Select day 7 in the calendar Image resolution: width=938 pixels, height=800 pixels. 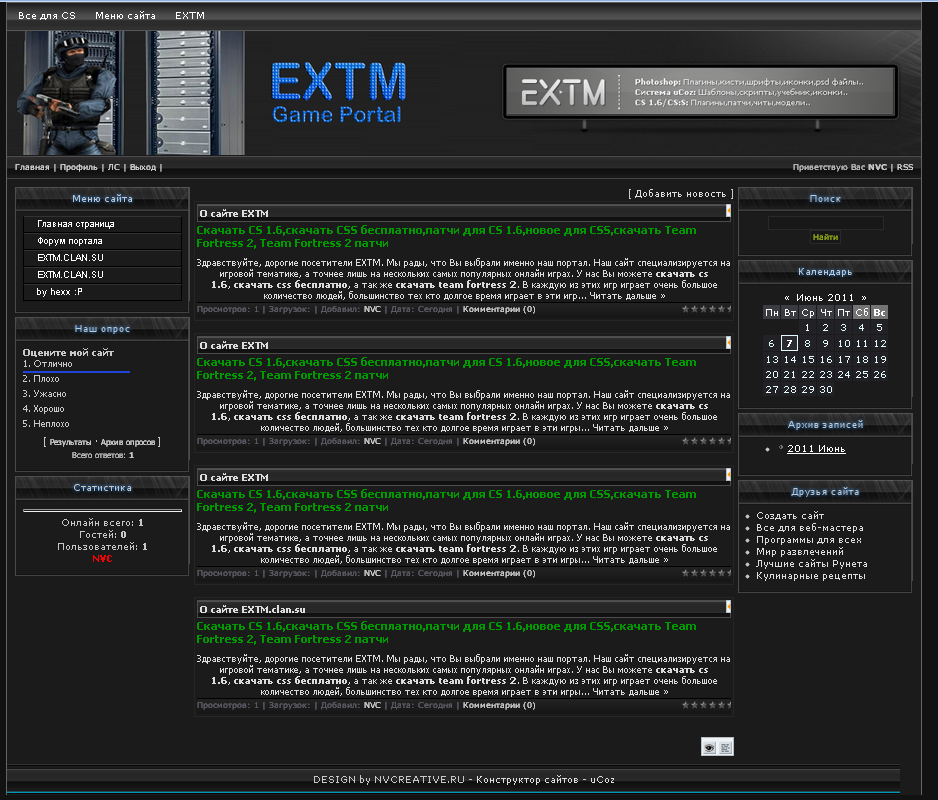click(790, 343)
